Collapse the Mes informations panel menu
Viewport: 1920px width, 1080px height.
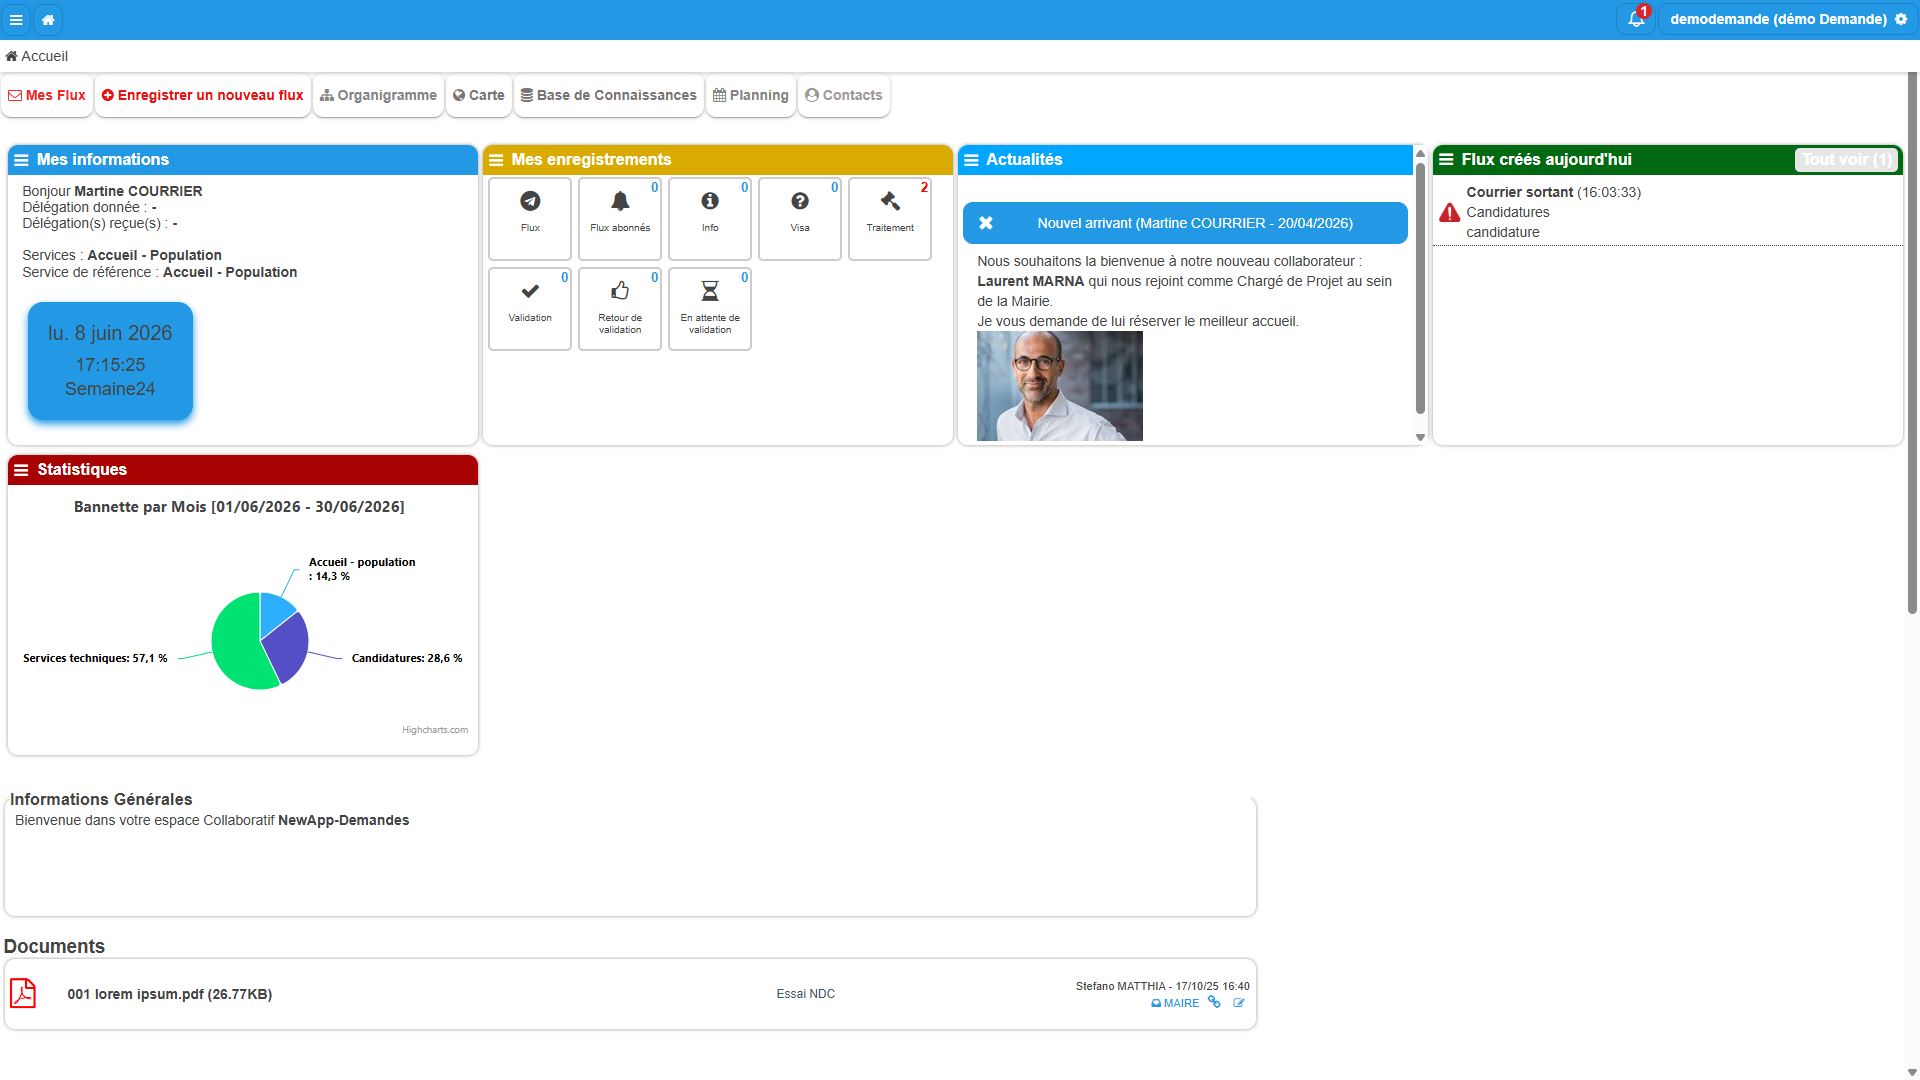21,160
